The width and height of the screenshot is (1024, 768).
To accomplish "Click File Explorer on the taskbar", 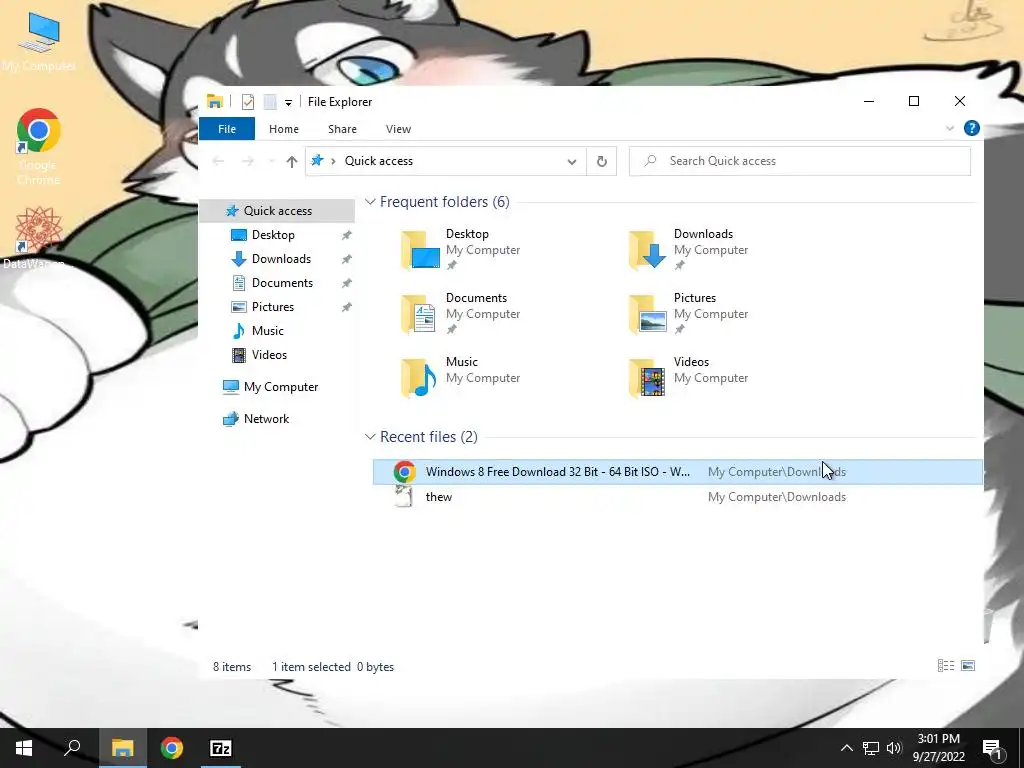I will [122, 748].
